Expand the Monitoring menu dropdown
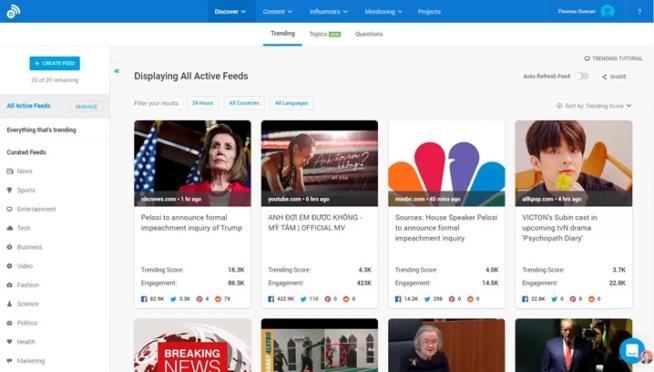Screen dimensions: 654x372 tap(383, 12)
